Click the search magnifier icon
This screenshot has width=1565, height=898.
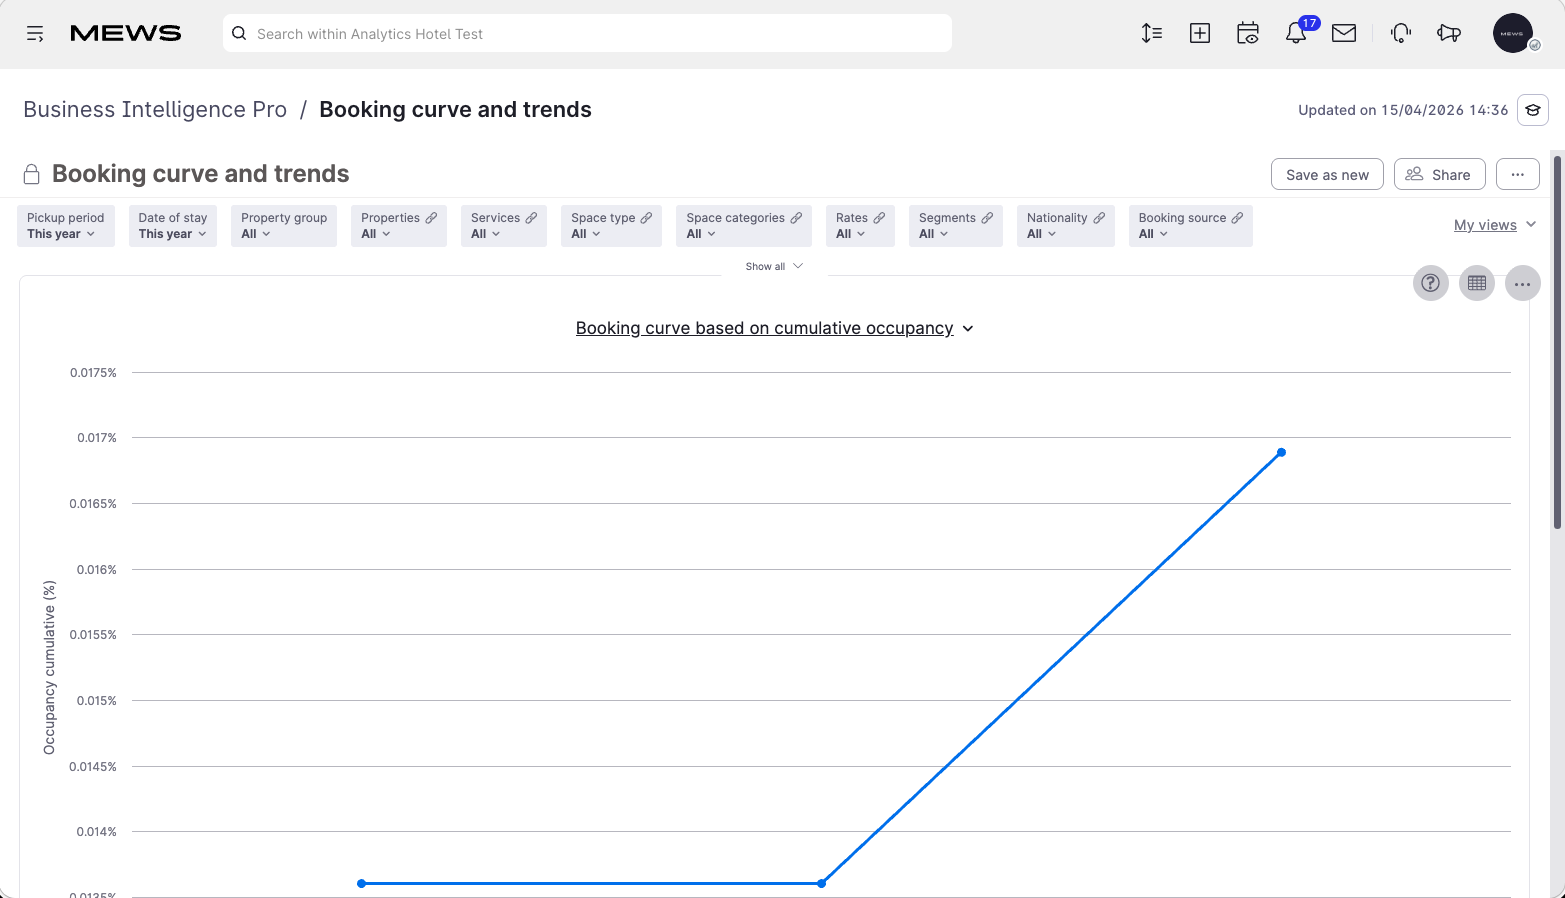[239, 33]
